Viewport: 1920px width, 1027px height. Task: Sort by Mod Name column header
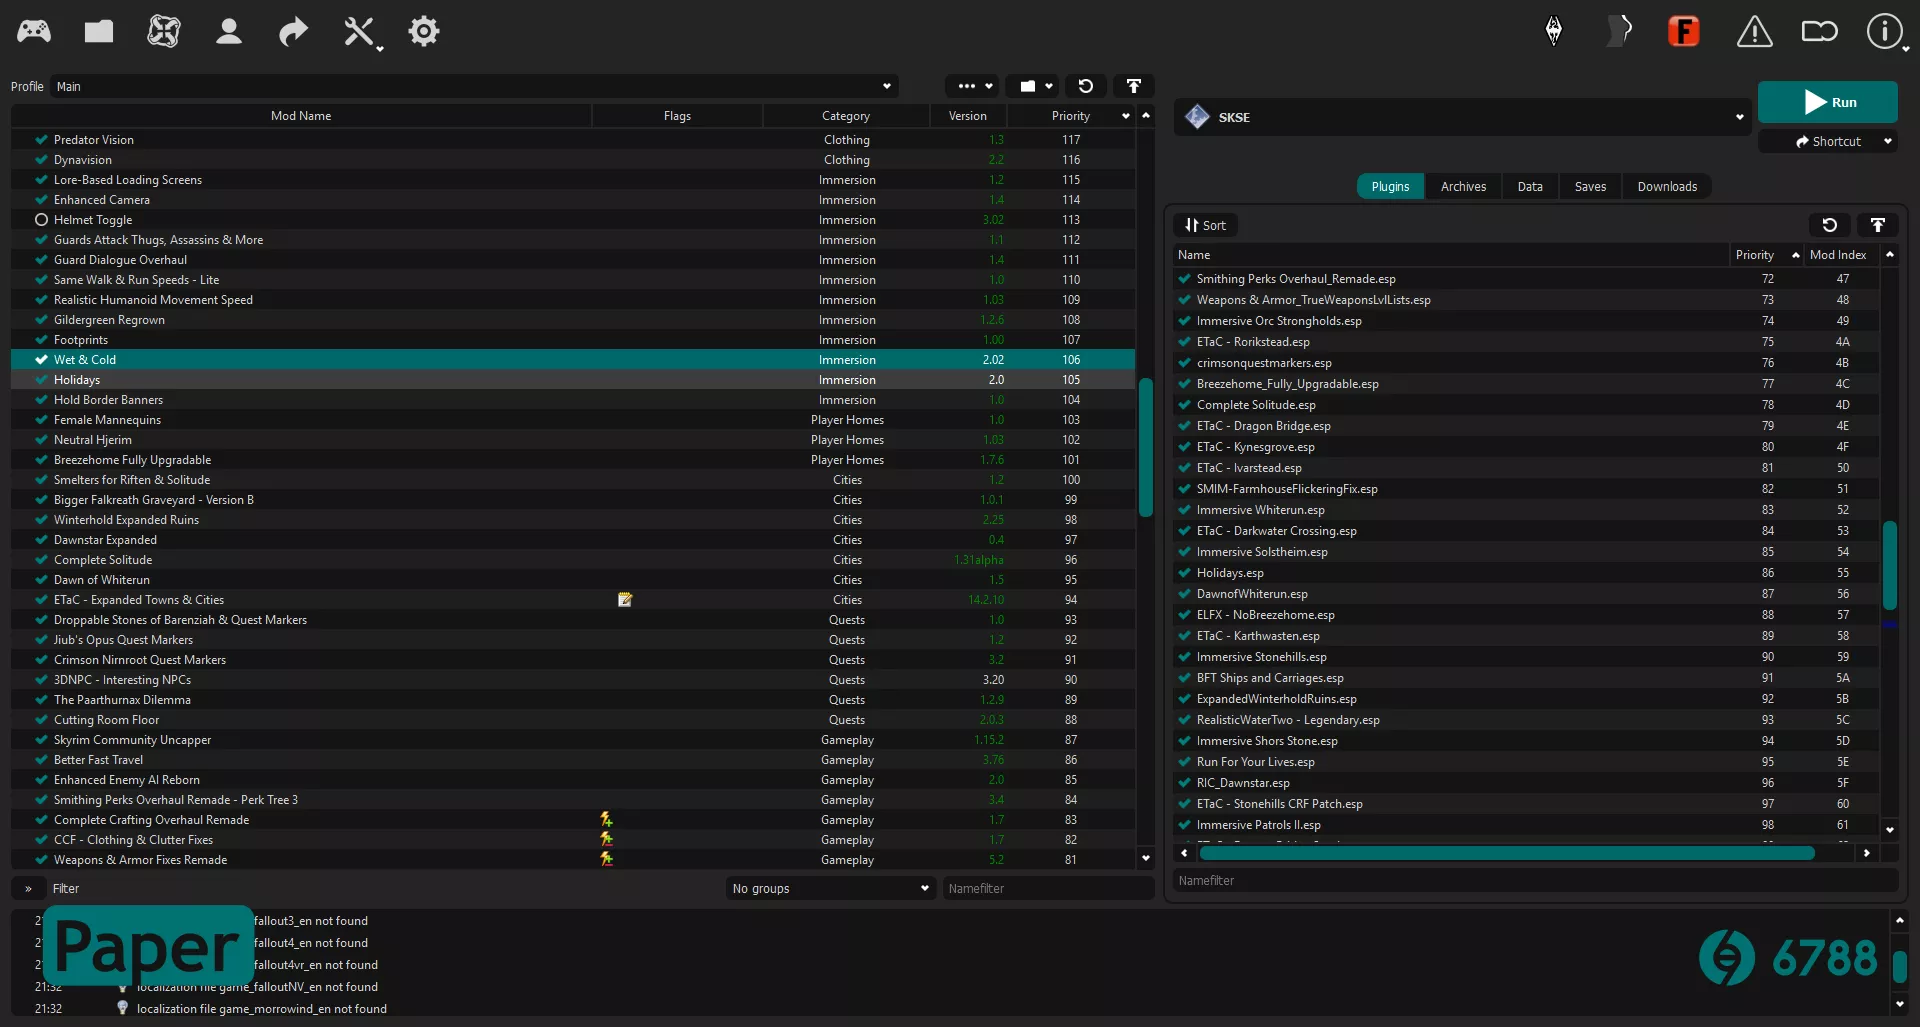301,116
